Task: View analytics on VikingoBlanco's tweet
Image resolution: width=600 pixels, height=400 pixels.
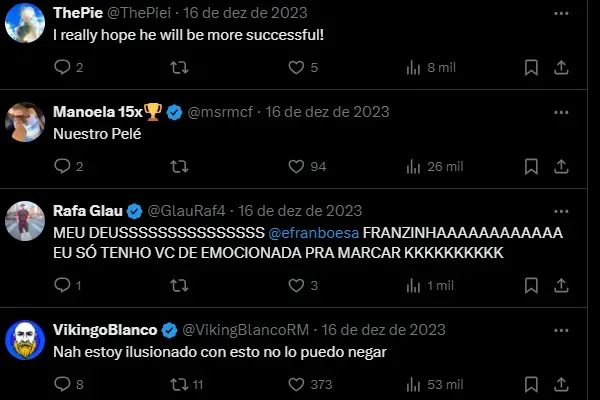Action: [414, 384]
